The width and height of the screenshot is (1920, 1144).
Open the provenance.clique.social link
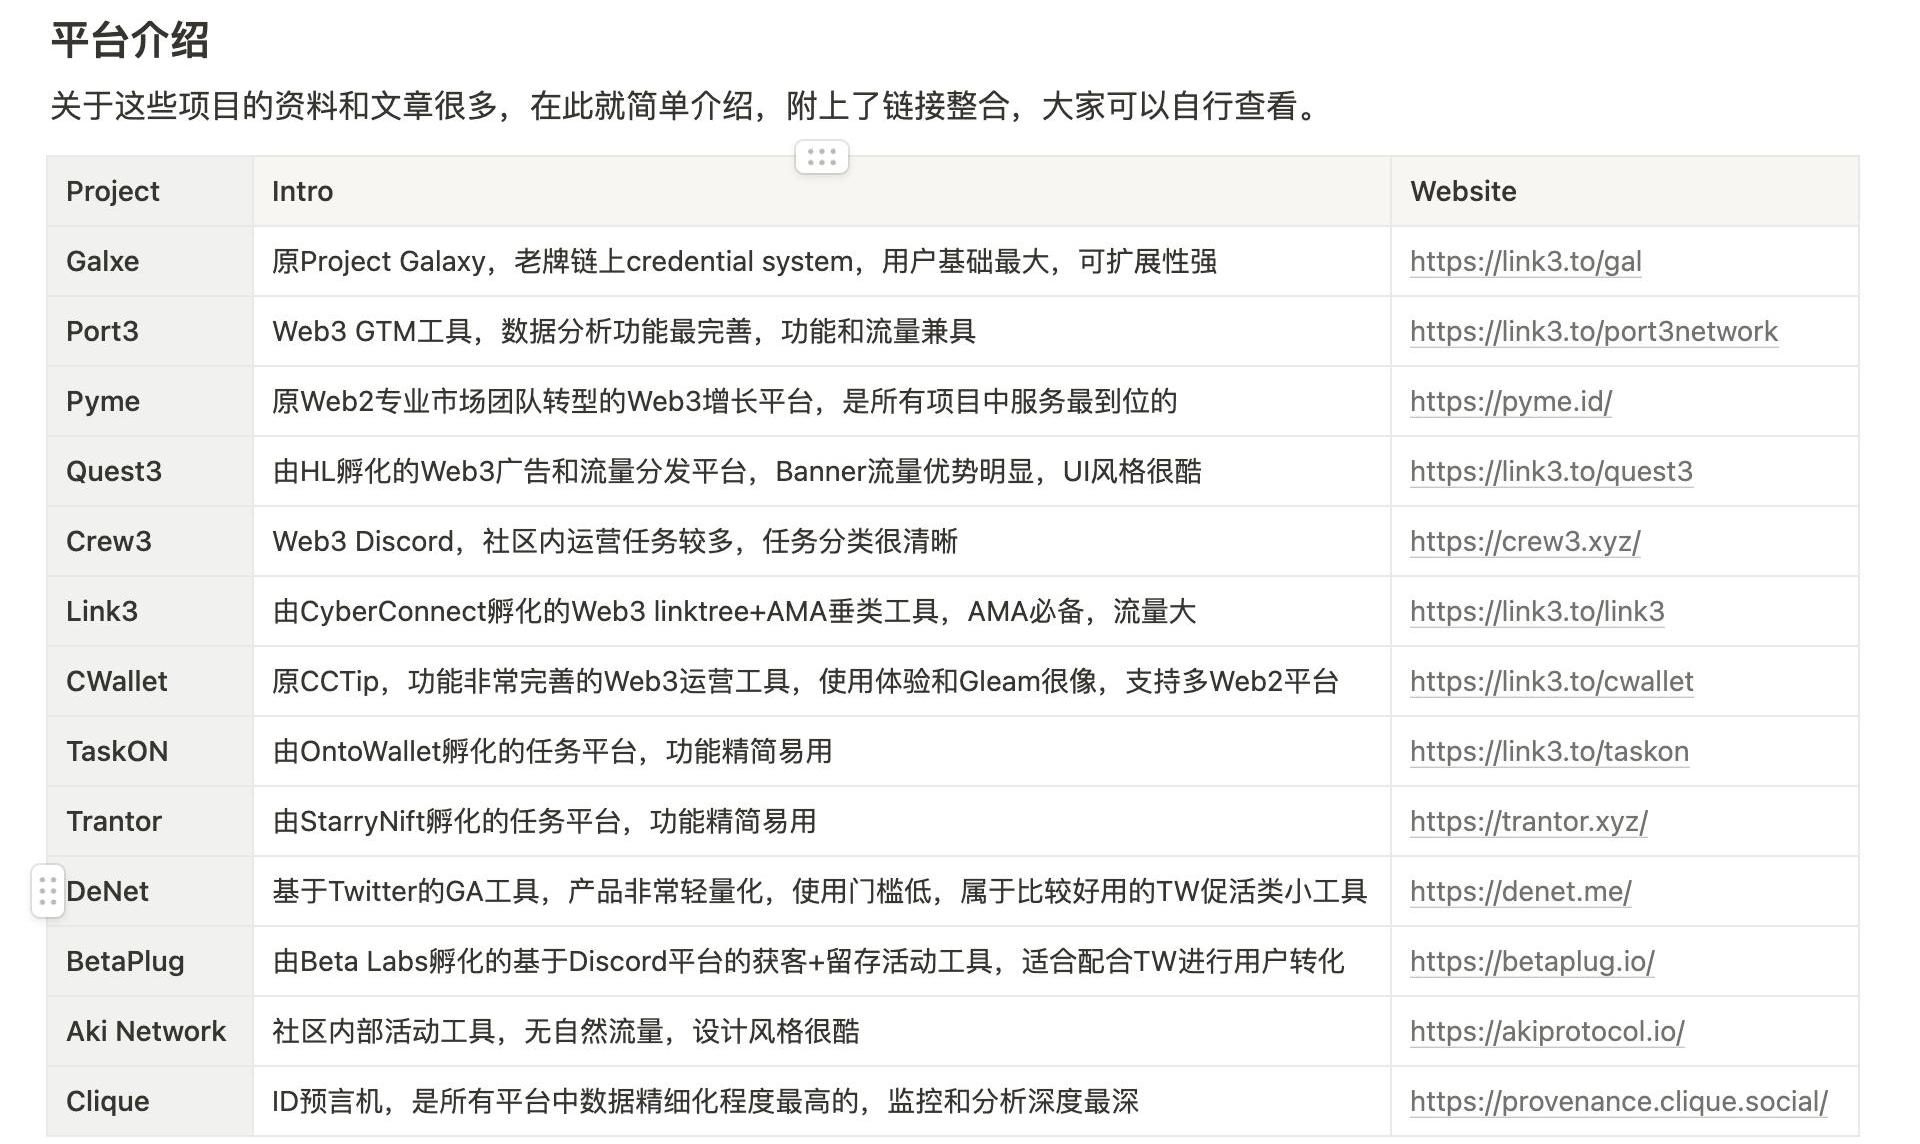(x=1618, y=1101)
